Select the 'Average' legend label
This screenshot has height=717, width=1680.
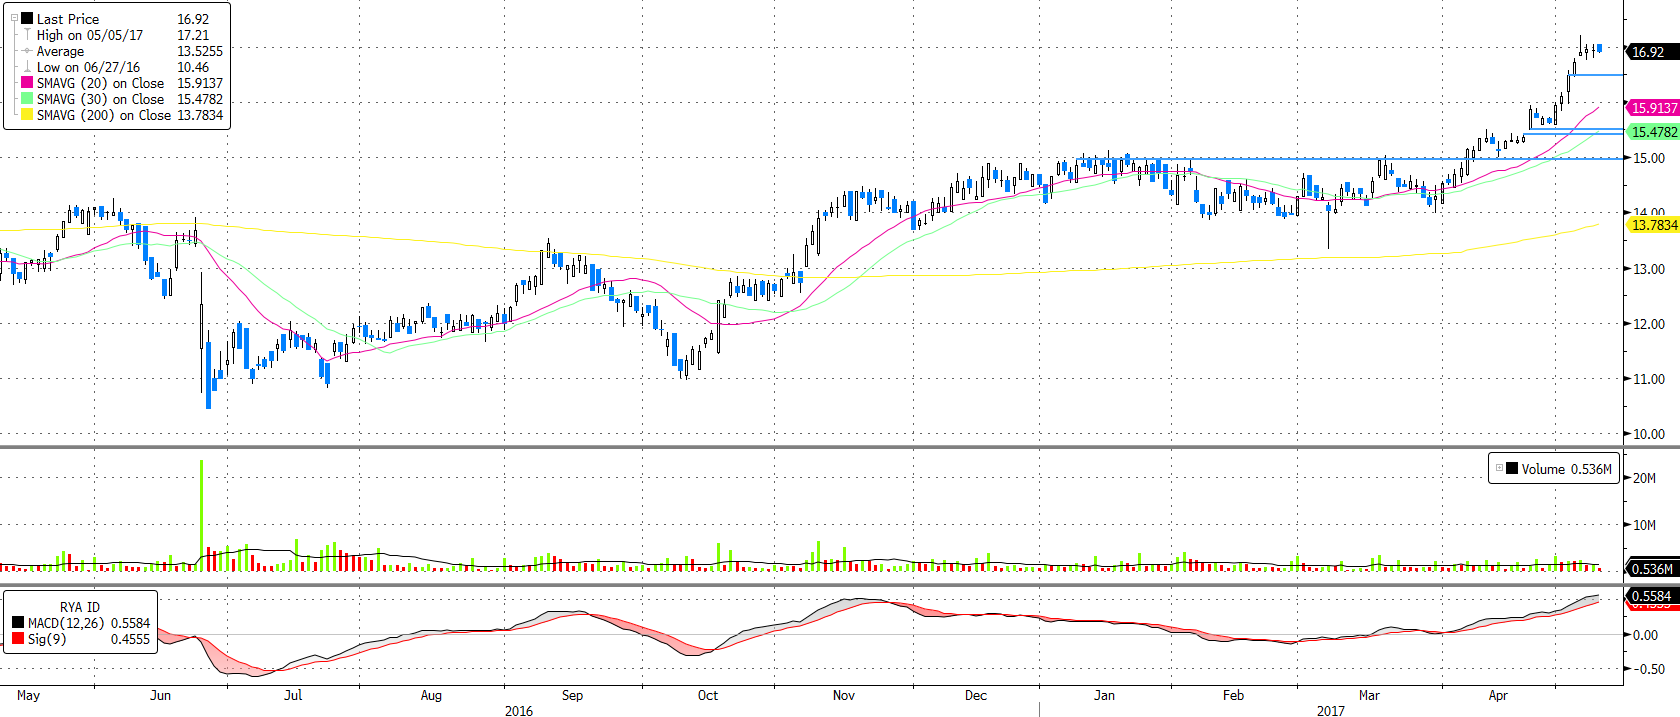pos(60,51)
